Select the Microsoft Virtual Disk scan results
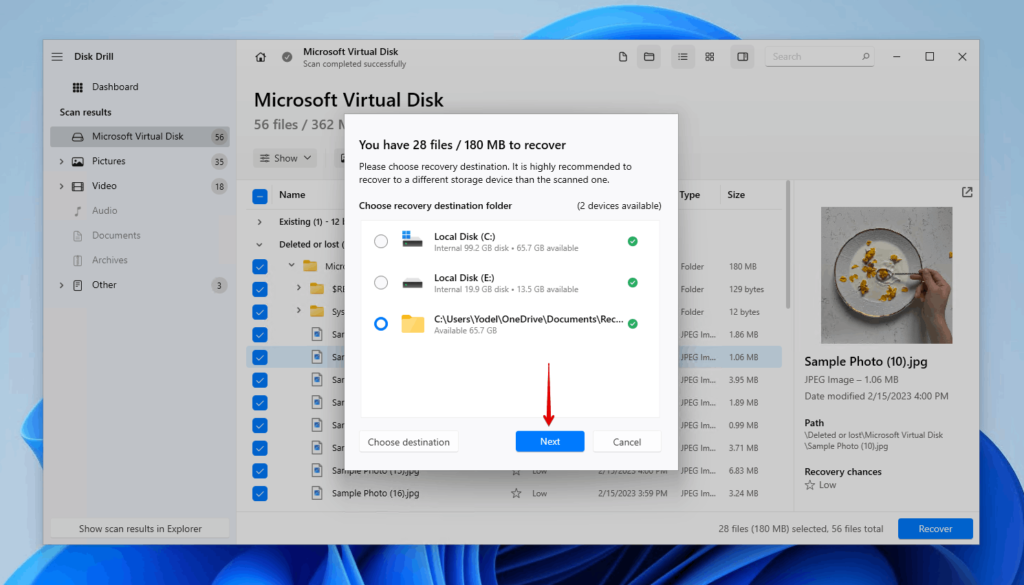1024x585 pixels. click(140, 135)
